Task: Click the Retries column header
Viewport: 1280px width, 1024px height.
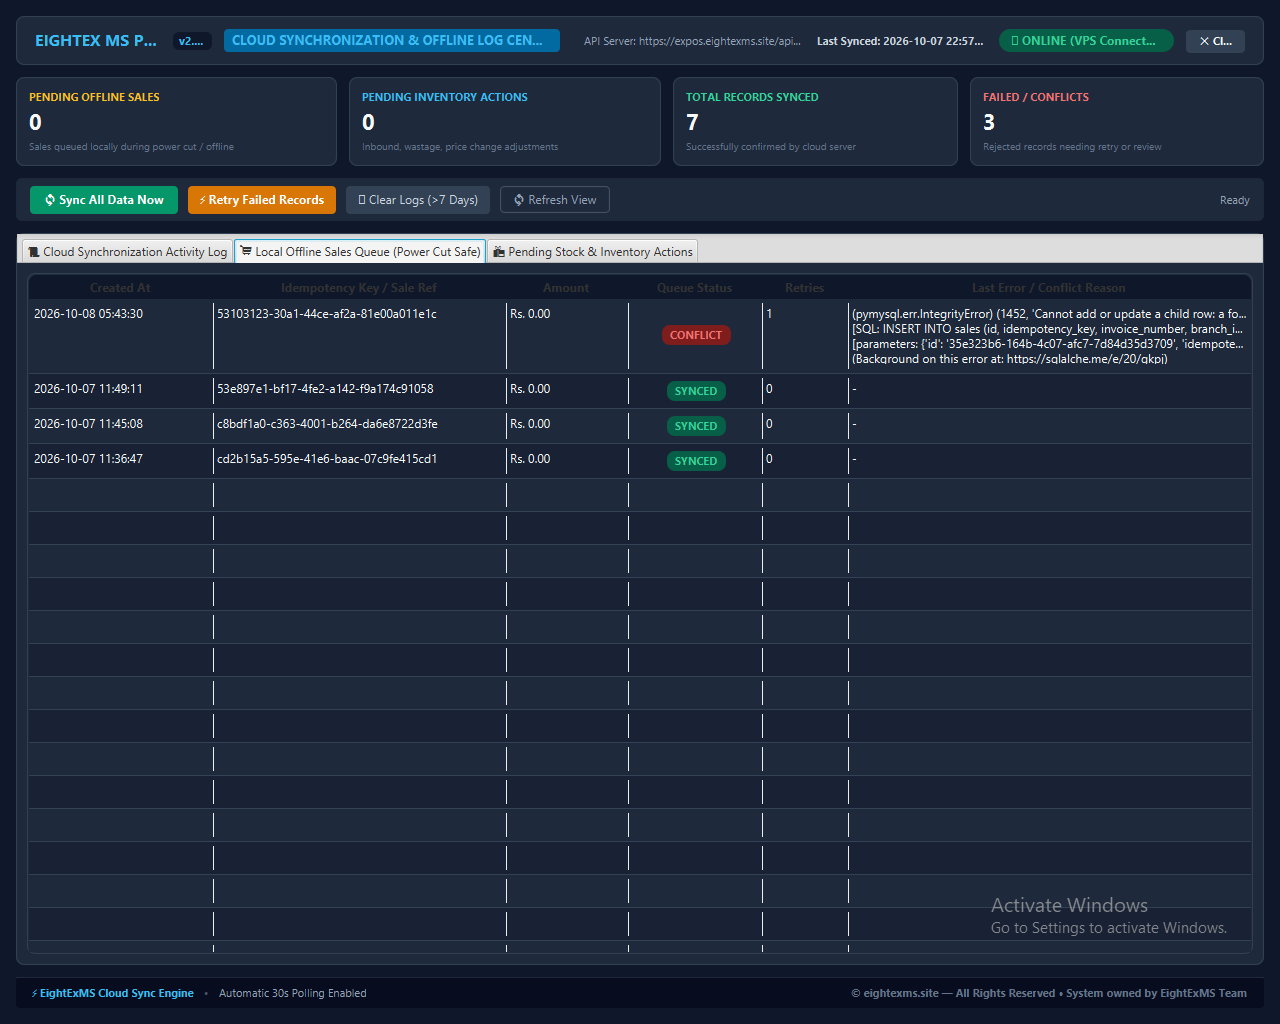Action: pos(805,288)
